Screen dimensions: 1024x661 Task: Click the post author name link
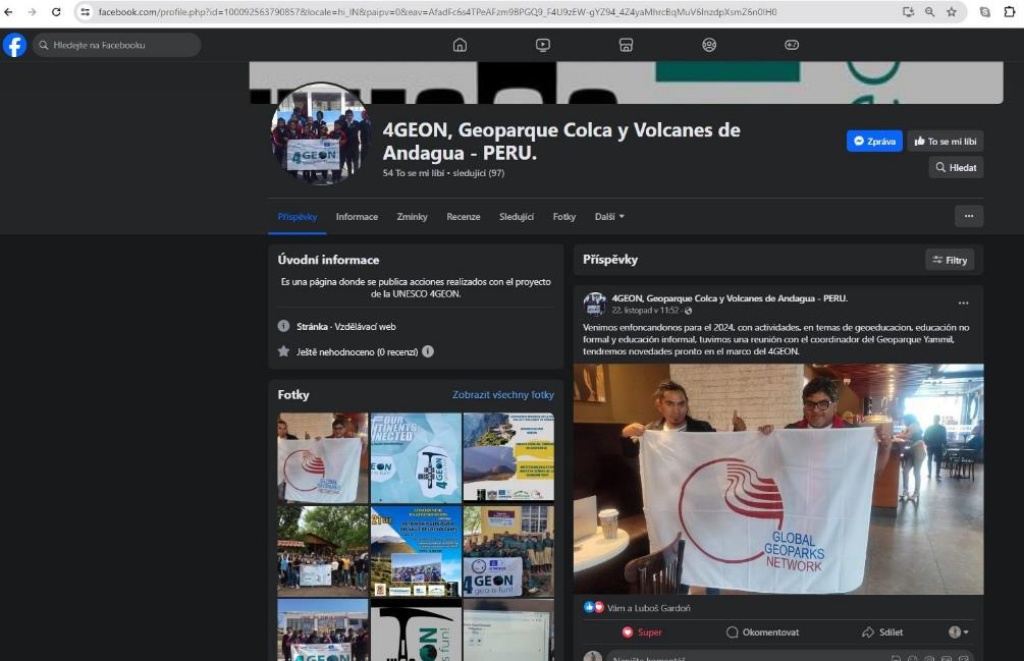729,298
